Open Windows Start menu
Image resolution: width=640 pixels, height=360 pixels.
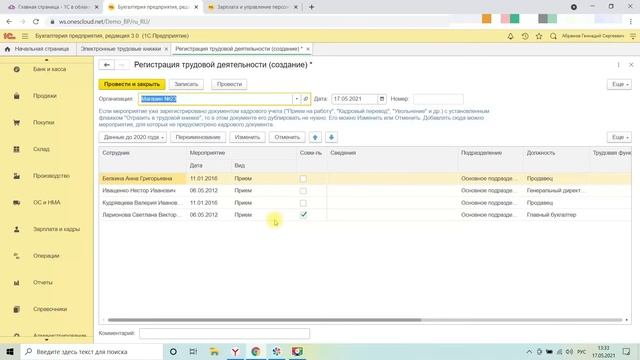click(x=10, y=351)
